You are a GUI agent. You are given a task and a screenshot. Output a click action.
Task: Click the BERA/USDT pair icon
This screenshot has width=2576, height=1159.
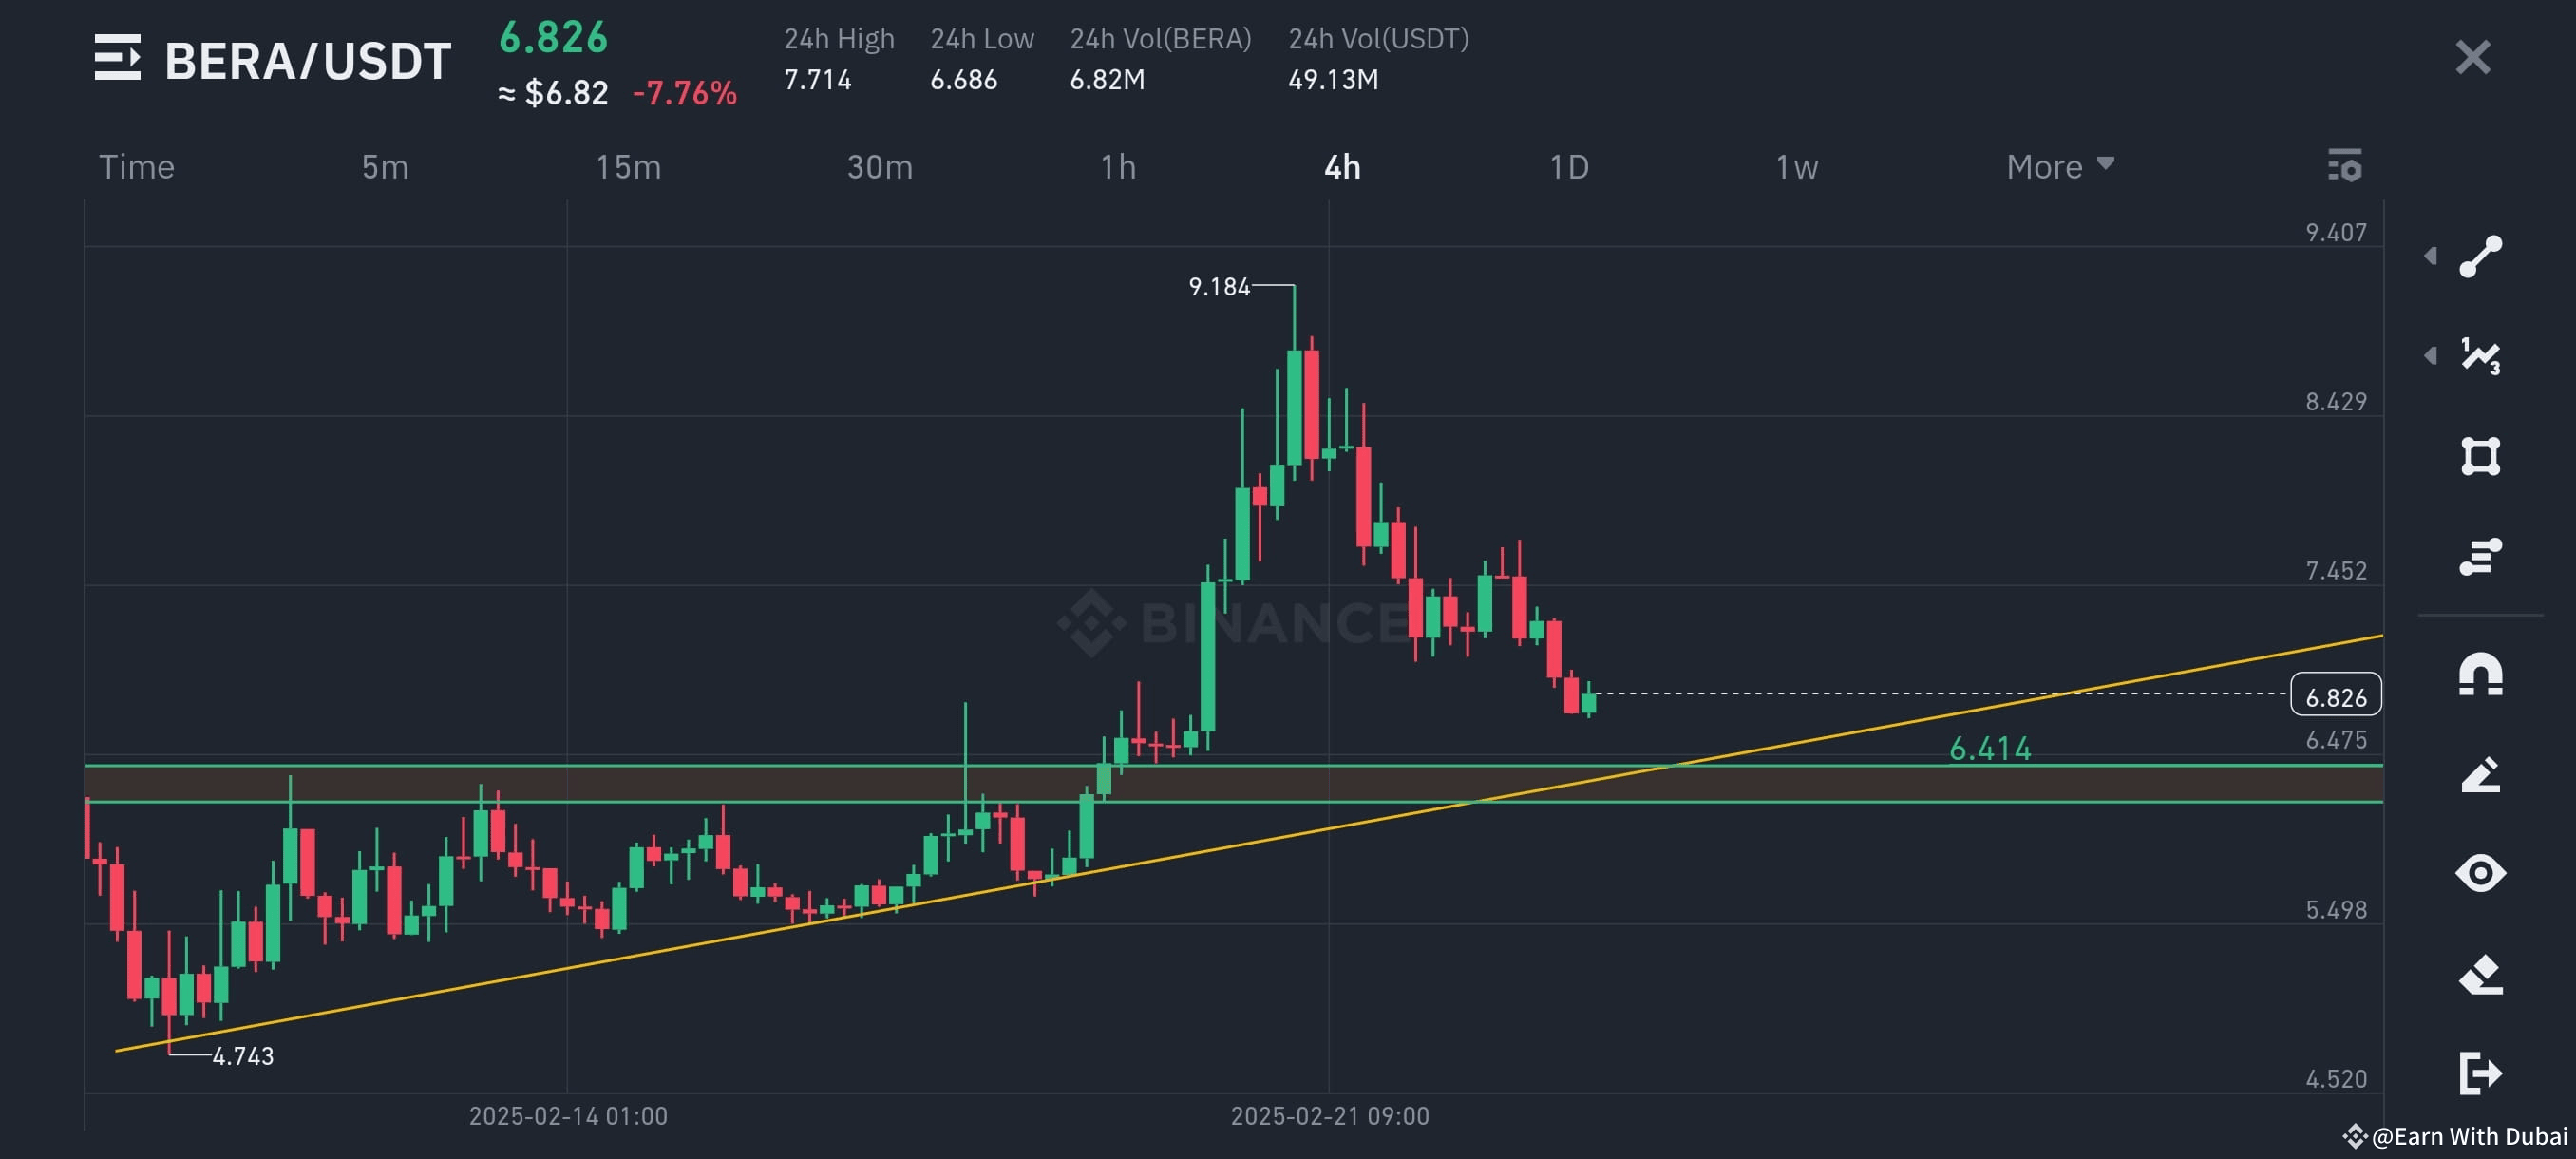[x=117, y=60]
